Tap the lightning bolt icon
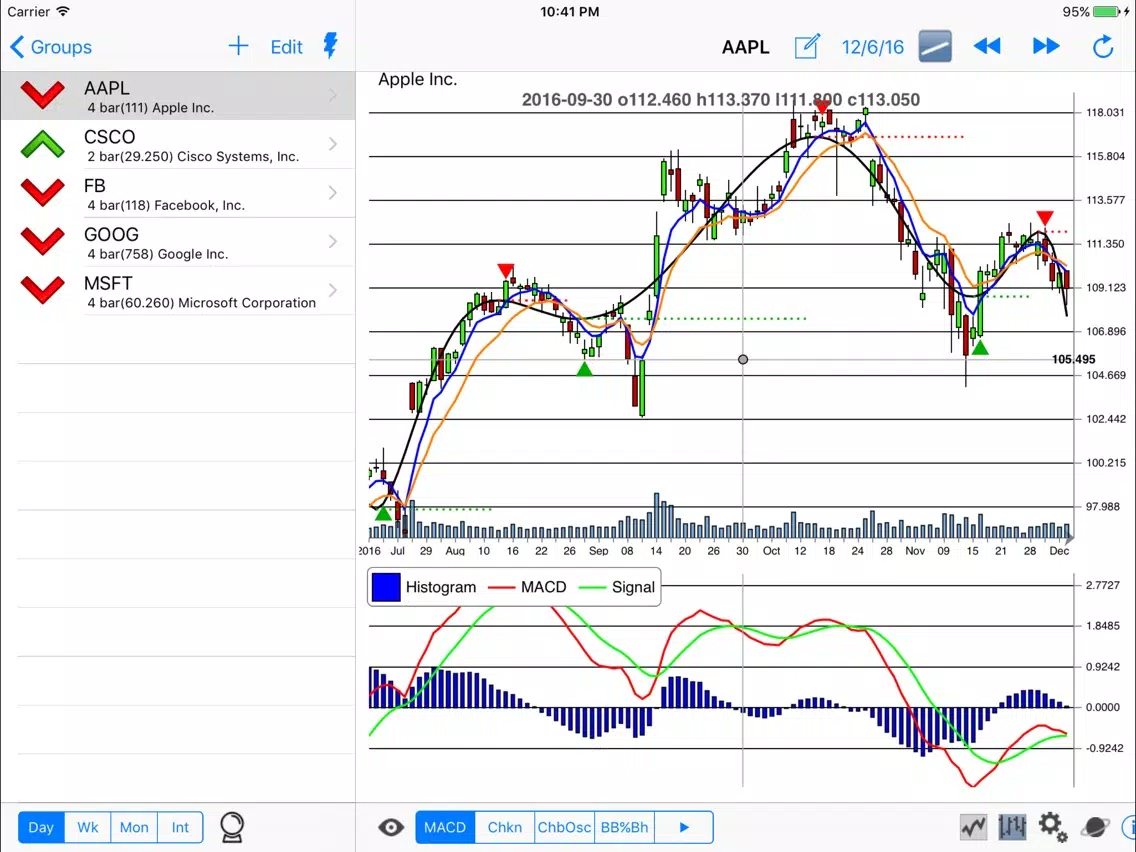 click(x=330, y=46)
